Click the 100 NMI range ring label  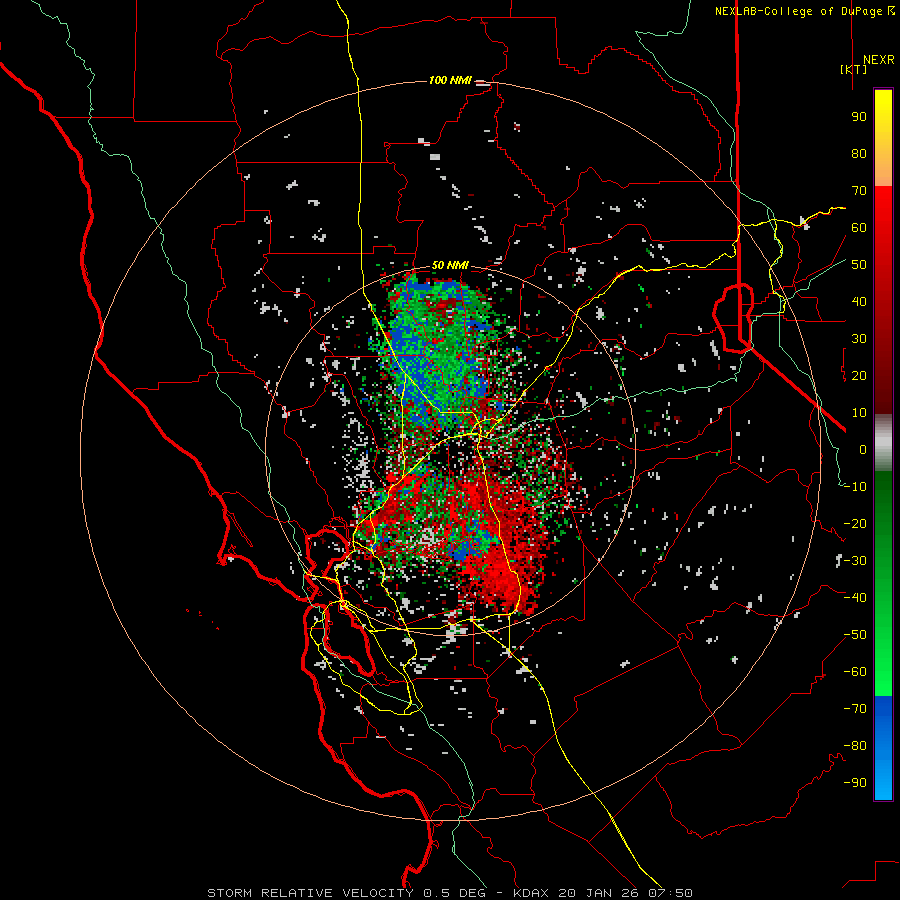pos(450,80)
